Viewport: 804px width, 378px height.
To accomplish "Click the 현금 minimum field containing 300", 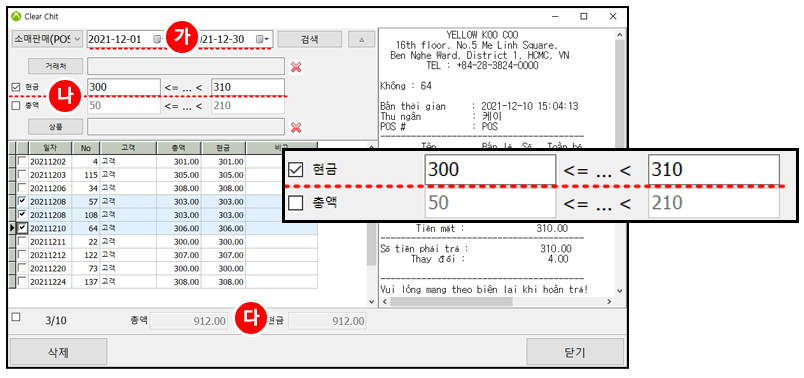I will [124, 87].
